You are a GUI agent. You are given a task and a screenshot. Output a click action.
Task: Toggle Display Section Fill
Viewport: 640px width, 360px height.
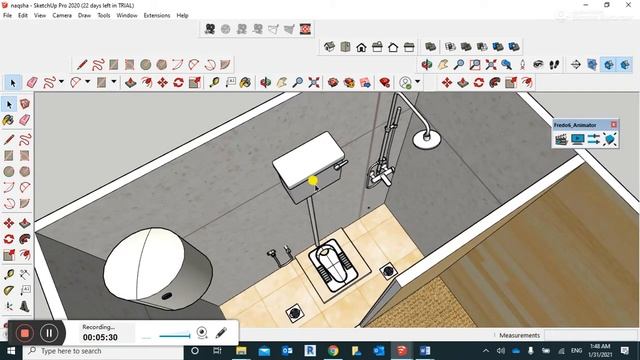[x=624, y=64]
